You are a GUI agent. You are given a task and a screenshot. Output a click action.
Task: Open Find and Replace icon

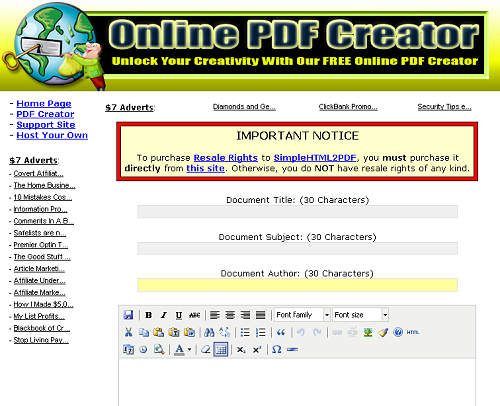click(225, 332)
